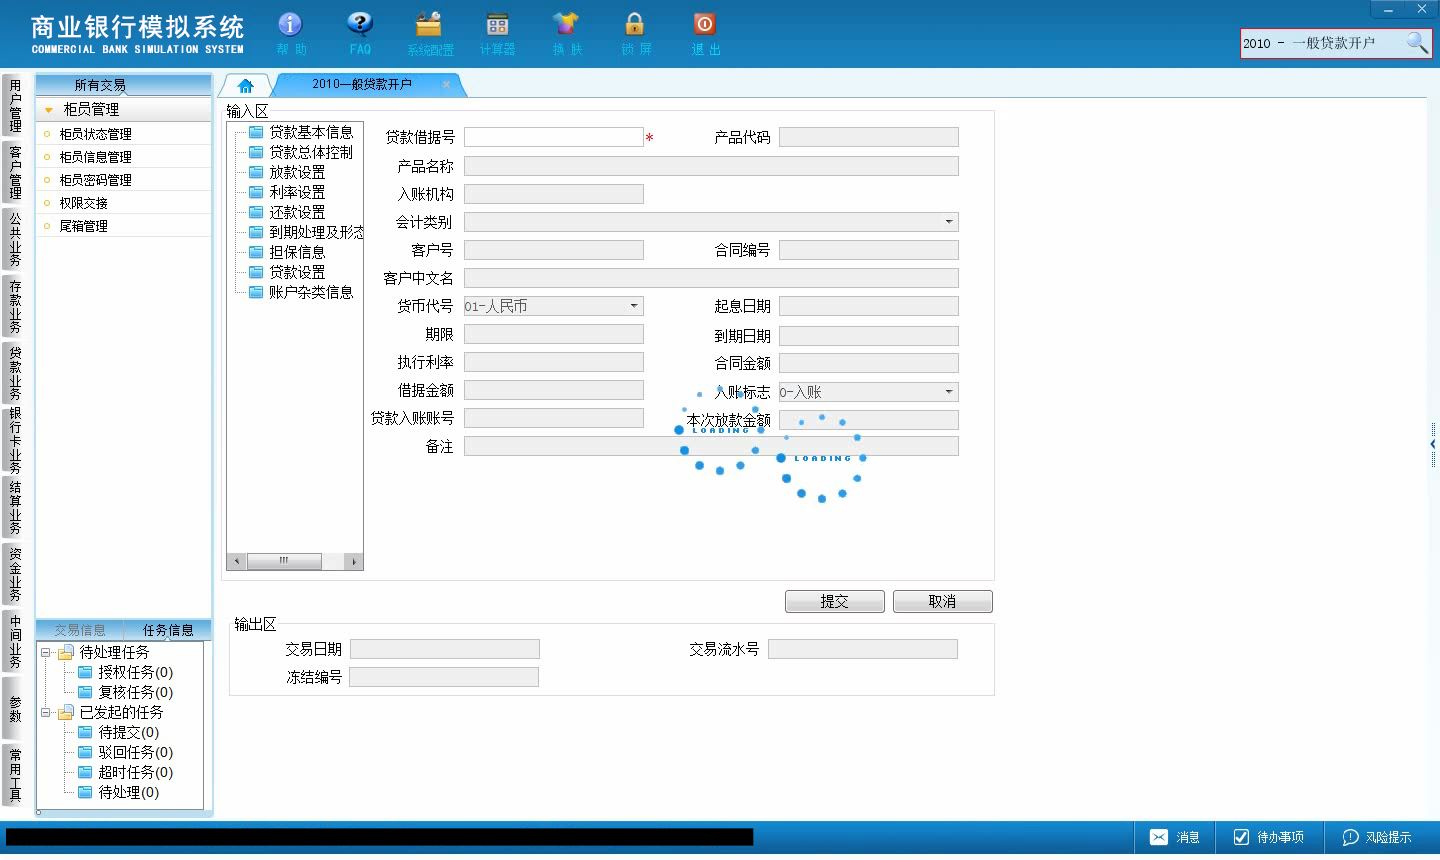Open 待提交(0) task folder
The image size is (1440, 860).
pos(118,732)
